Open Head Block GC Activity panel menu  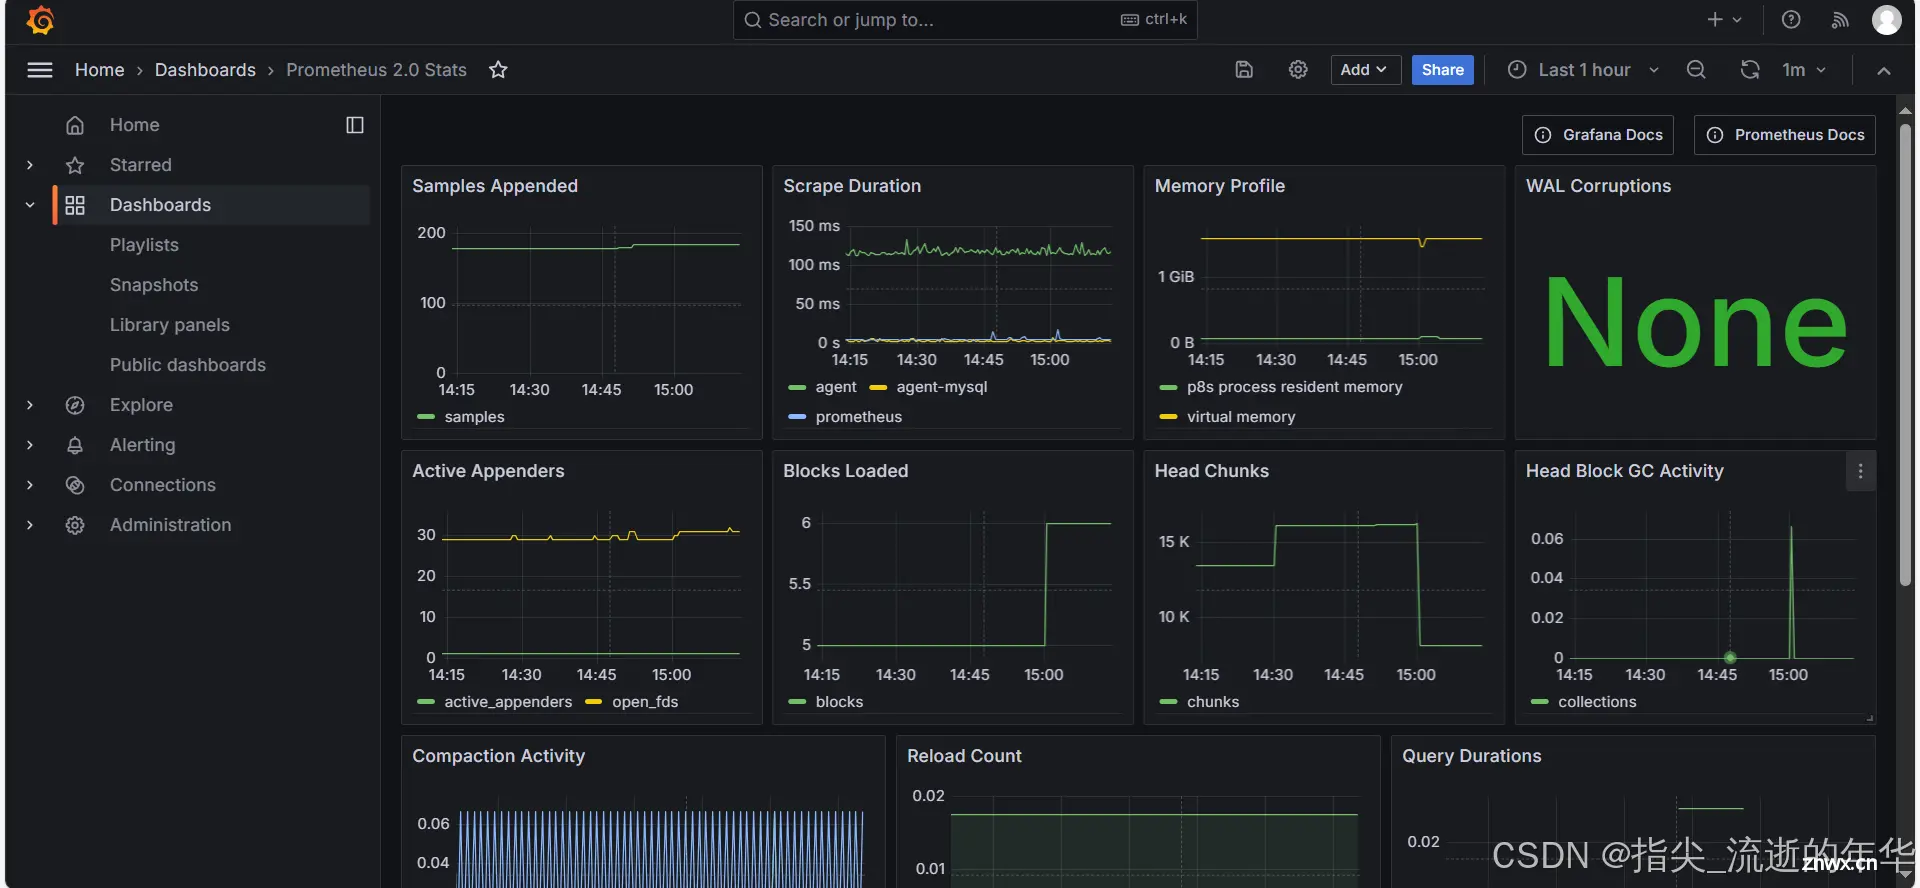click(1860, 471)
